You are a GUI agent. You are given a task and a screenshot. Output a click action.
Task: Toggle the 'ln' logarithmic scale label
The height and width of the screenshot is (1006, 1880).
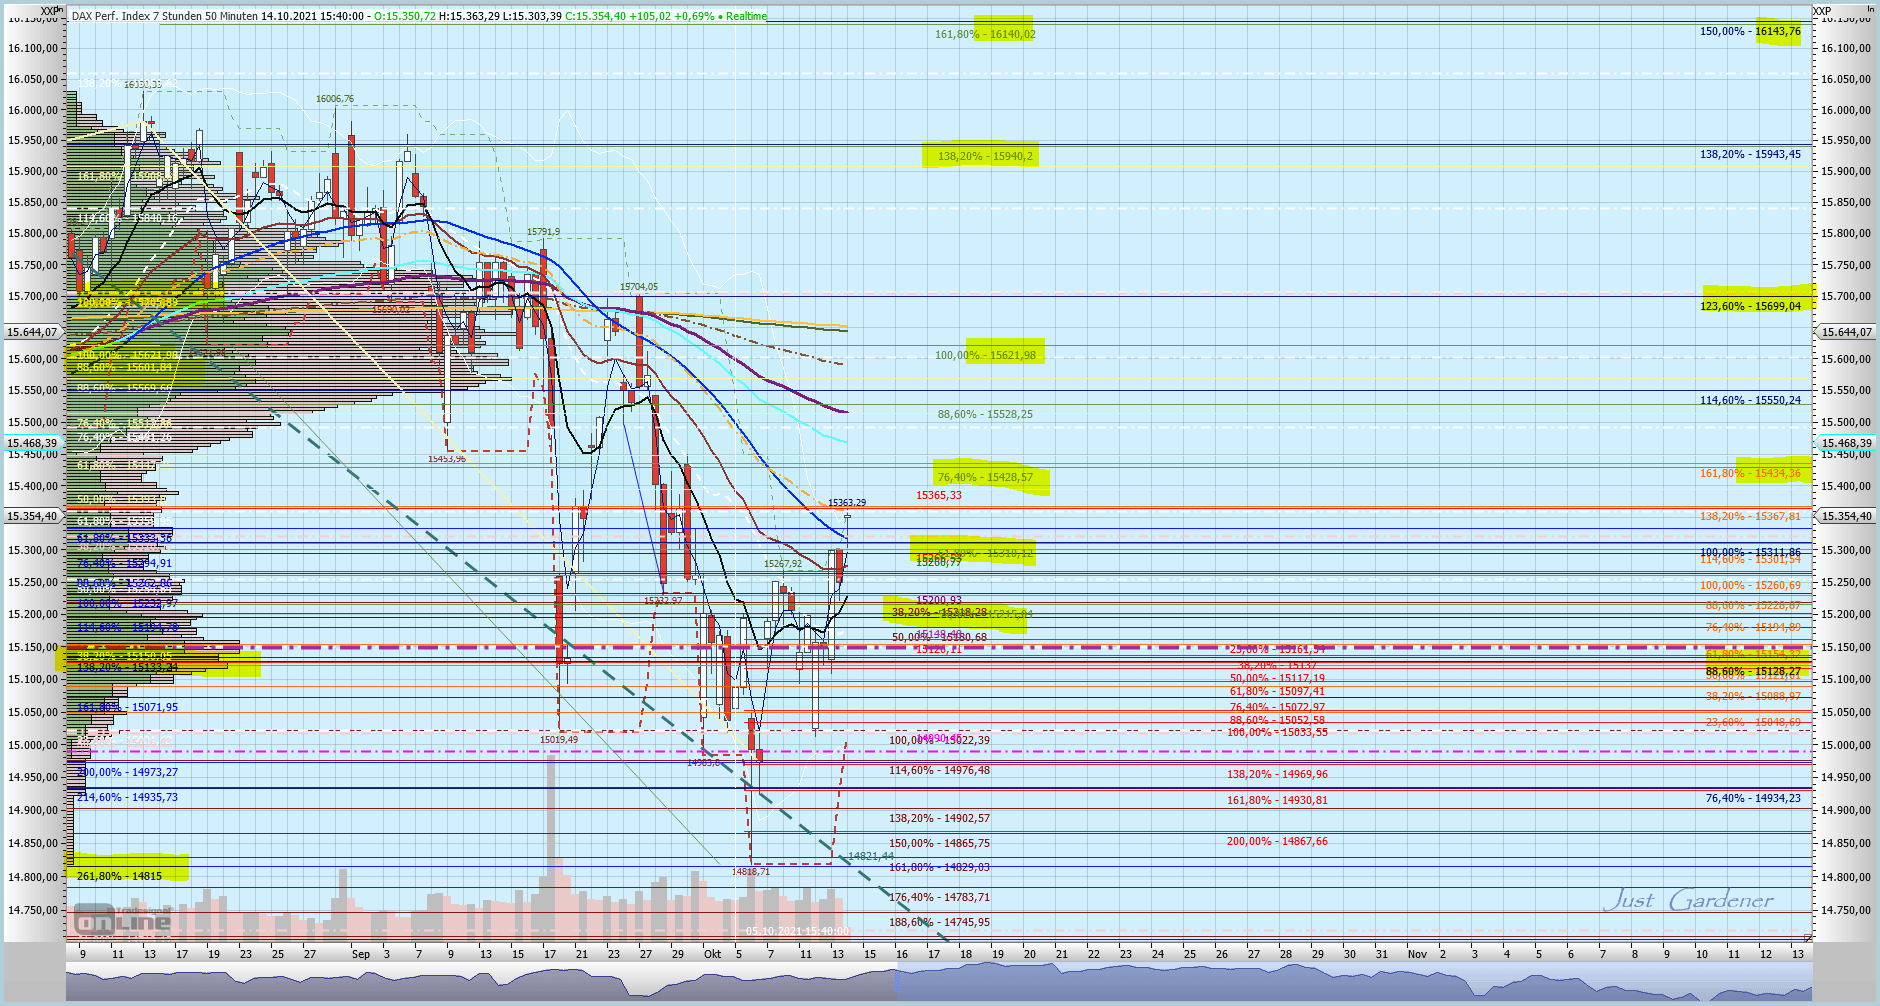[1870, 11]
